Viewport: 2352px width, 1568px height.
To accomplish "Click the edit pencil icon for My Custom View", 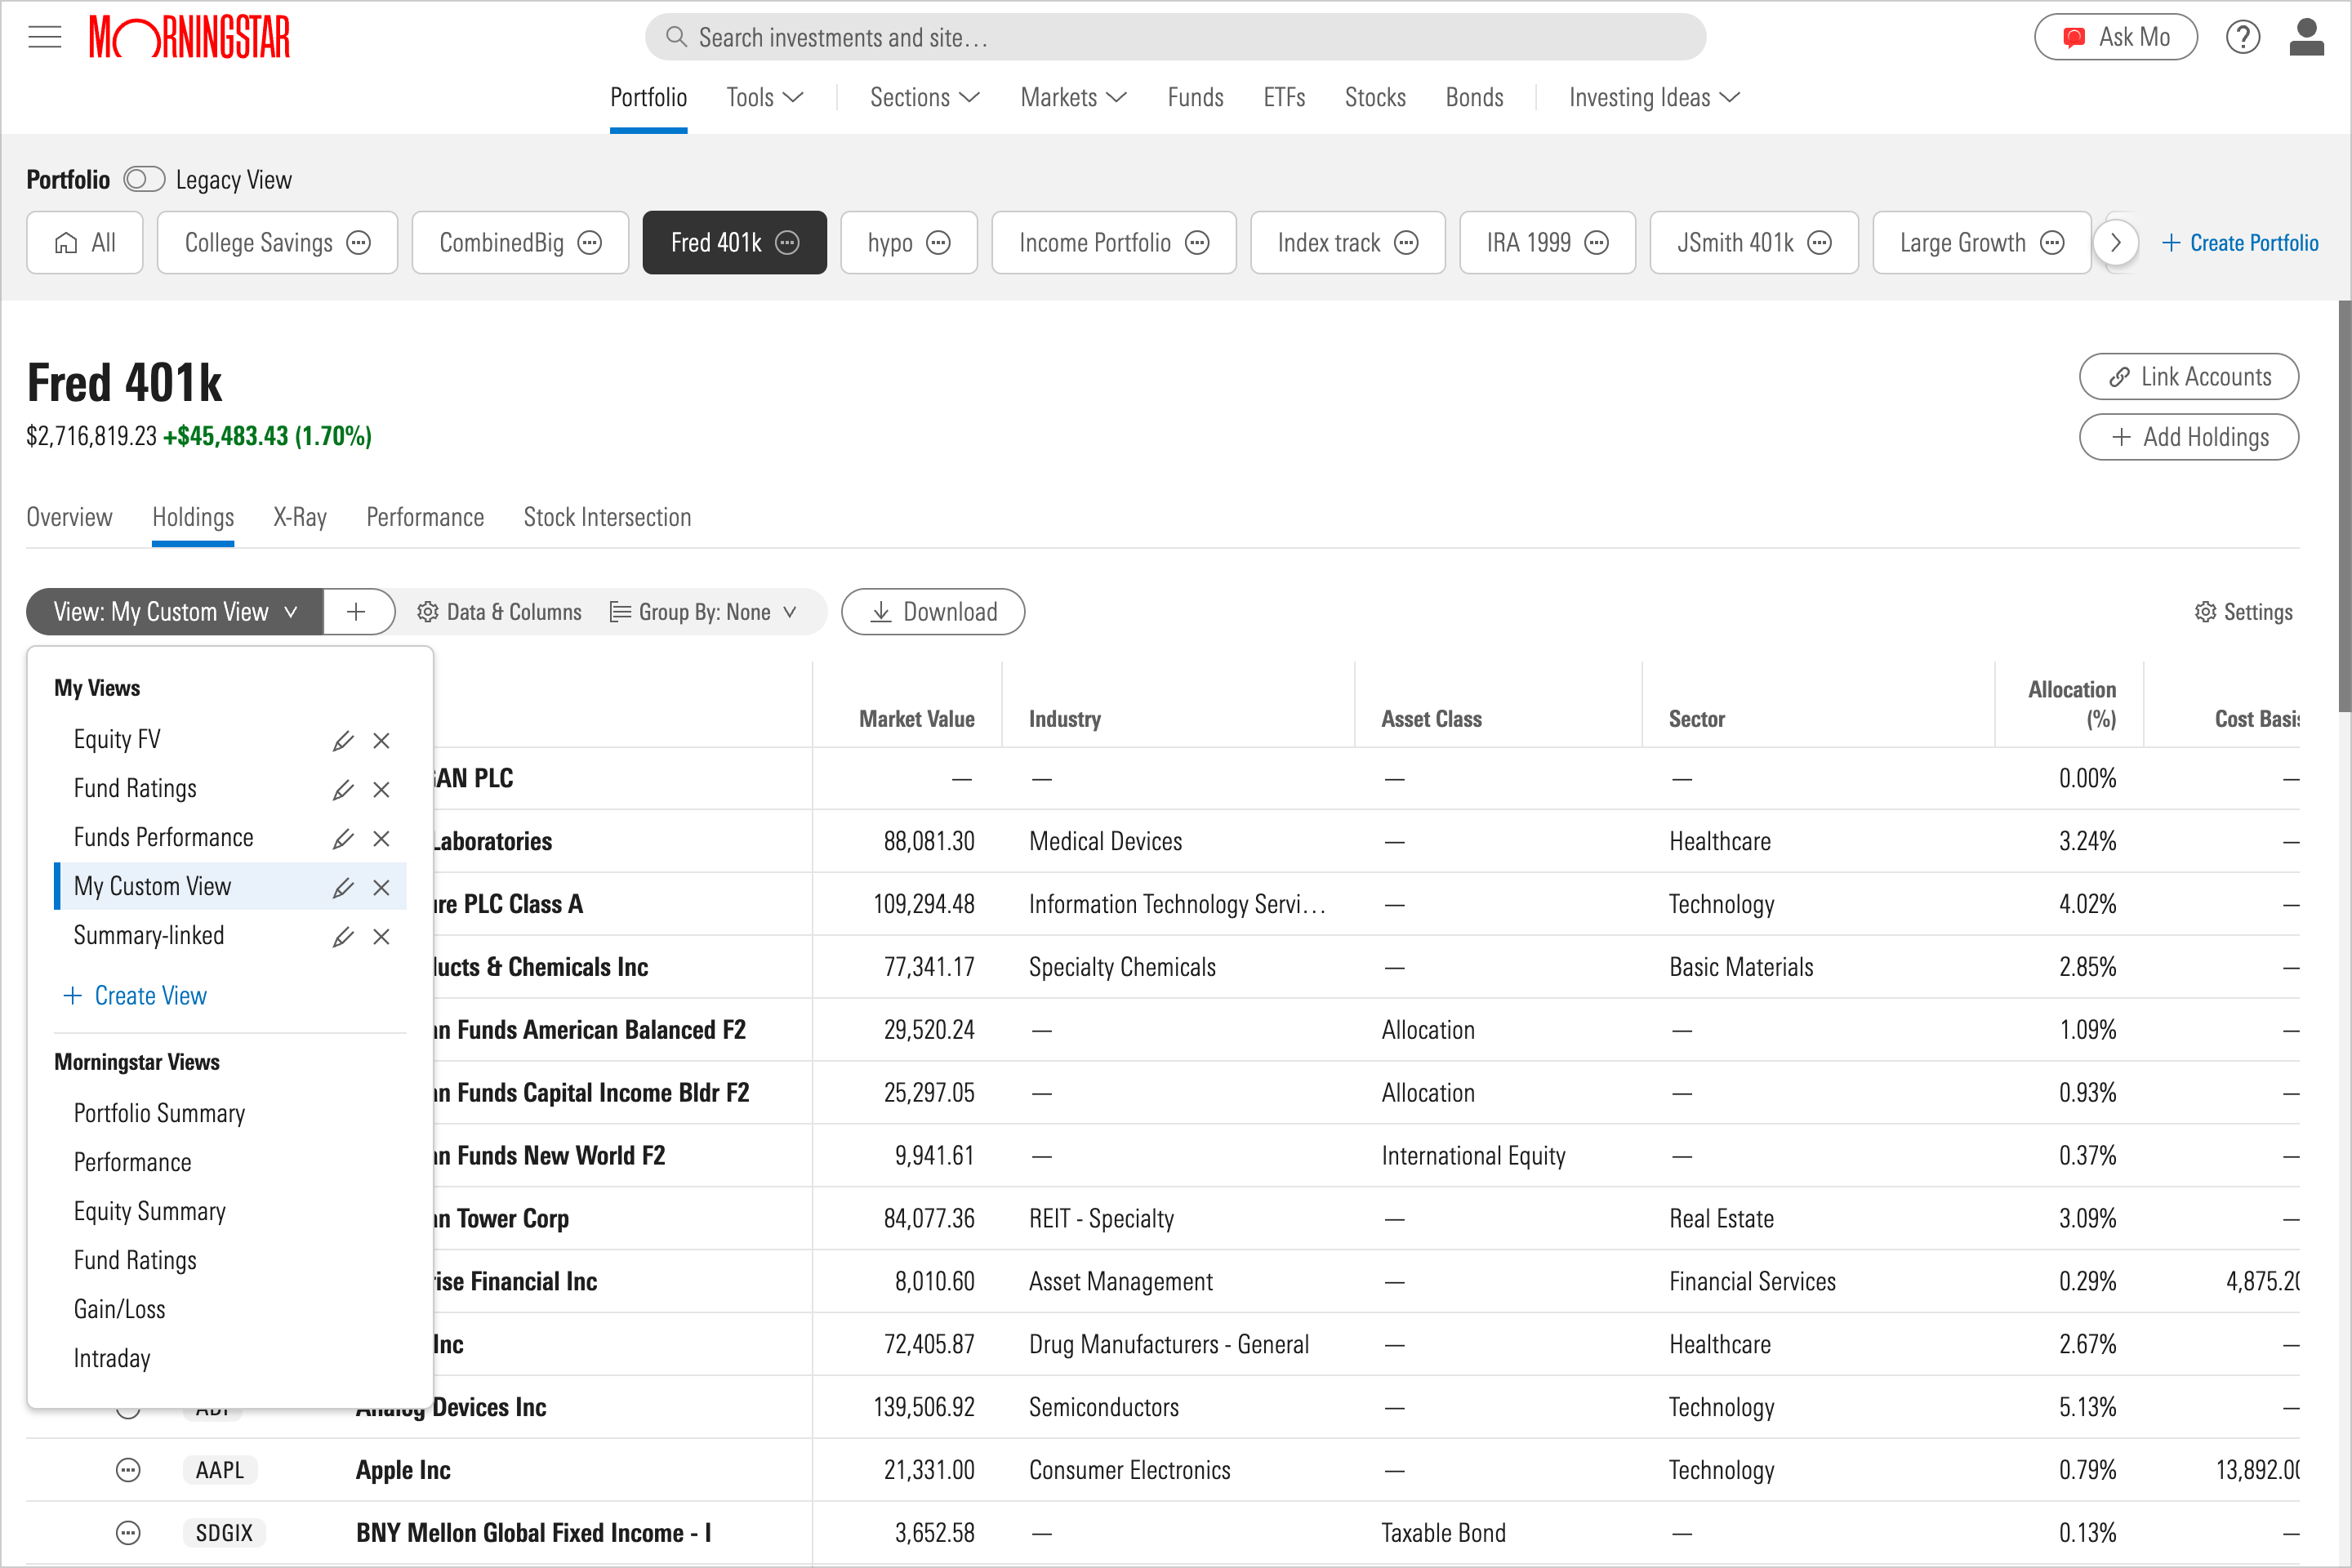I will point(343,887).
